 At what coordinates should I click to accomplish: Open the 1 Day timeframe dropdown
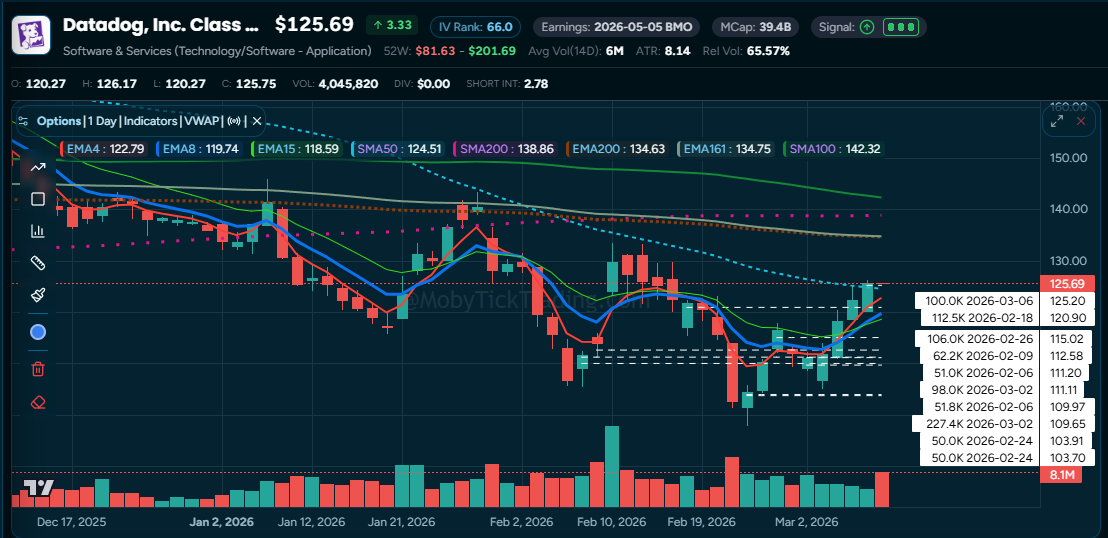tap(102, 121)
